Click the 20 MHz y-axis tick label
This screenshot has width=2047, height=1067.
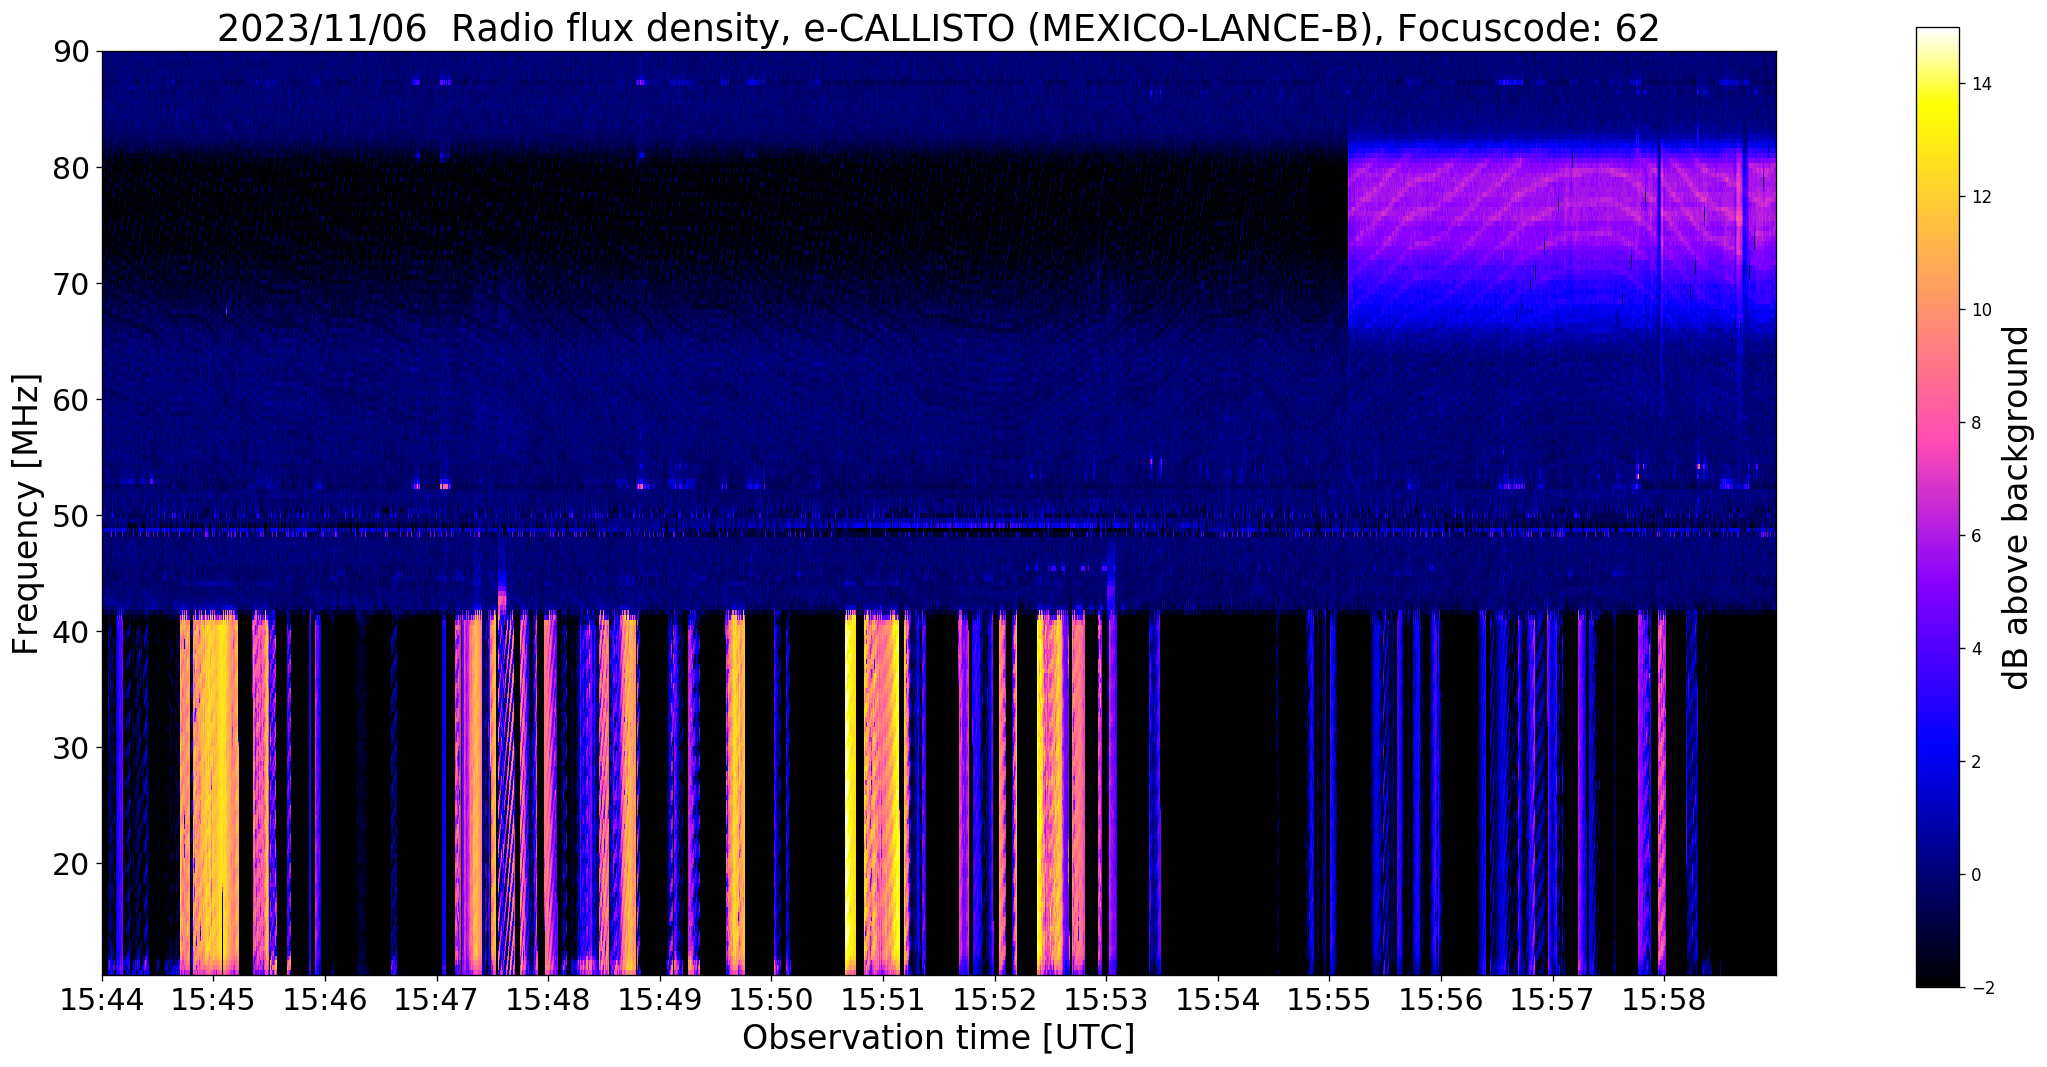(x=72, y=864)
